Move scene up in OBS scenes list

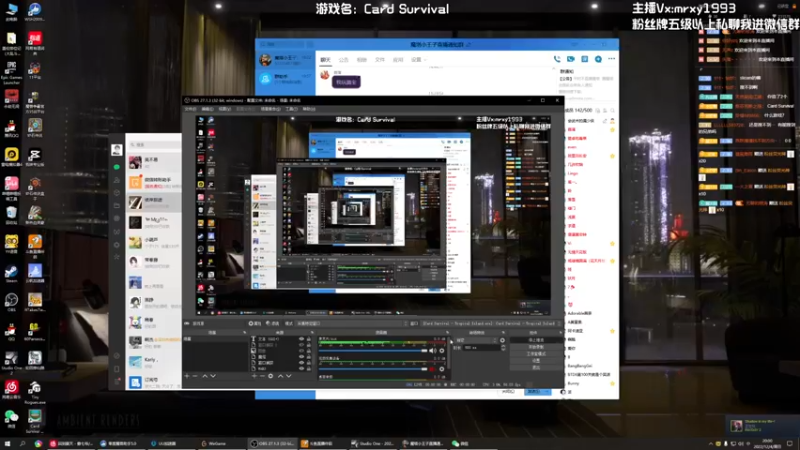(x=205, y=376)
